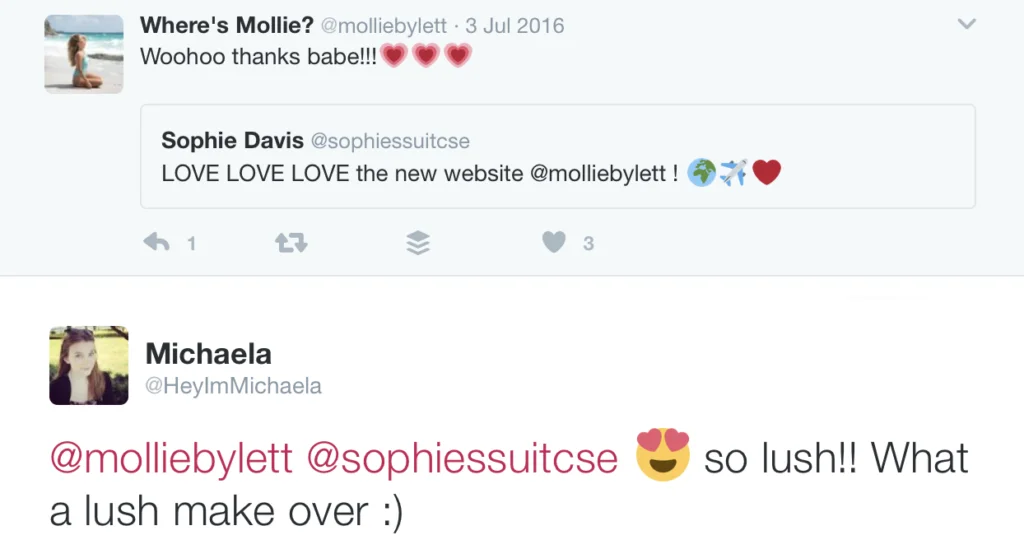Click the Buffer stack icon
This screenshot has width=1024, height=549.
click(x=419, y=243)
